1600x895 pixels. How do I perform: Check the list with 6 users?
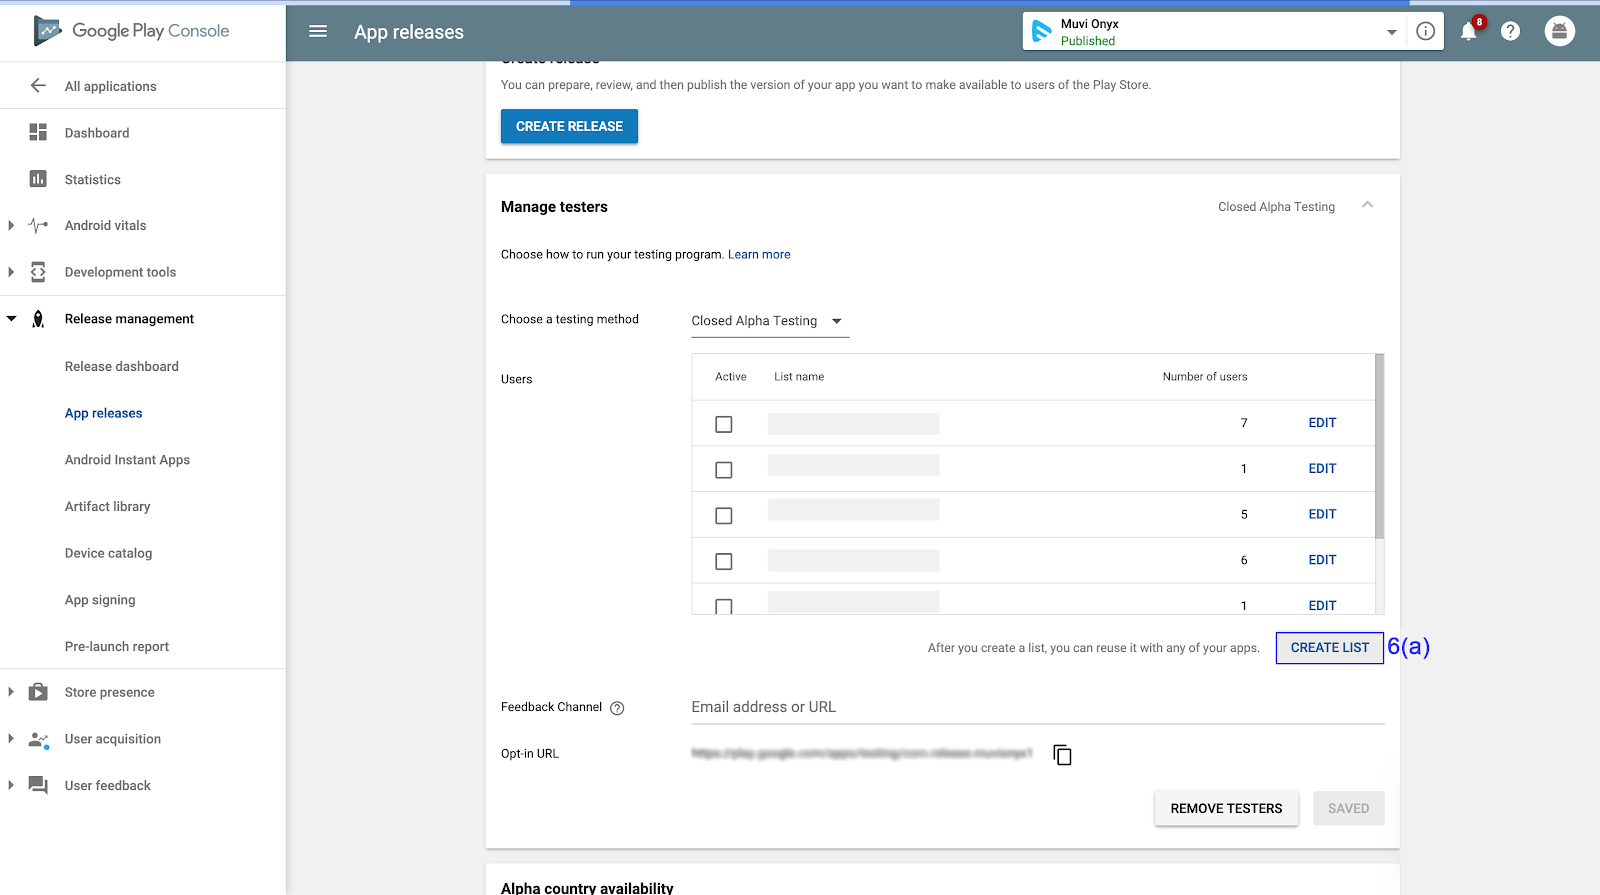tap(724, 562)
